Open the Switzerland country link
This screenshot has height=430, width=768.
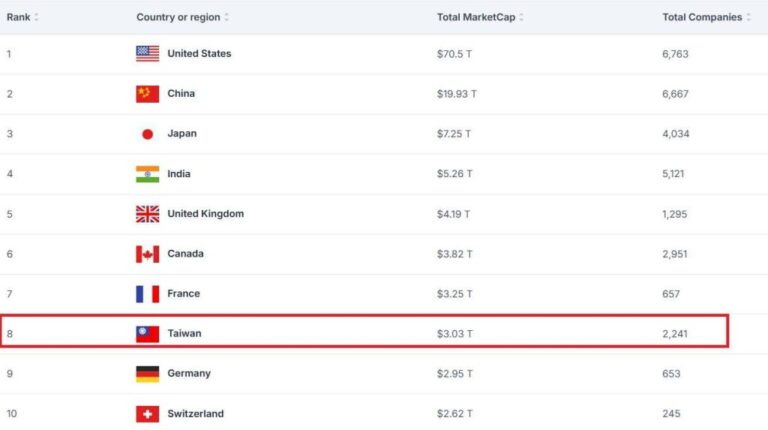195,414
